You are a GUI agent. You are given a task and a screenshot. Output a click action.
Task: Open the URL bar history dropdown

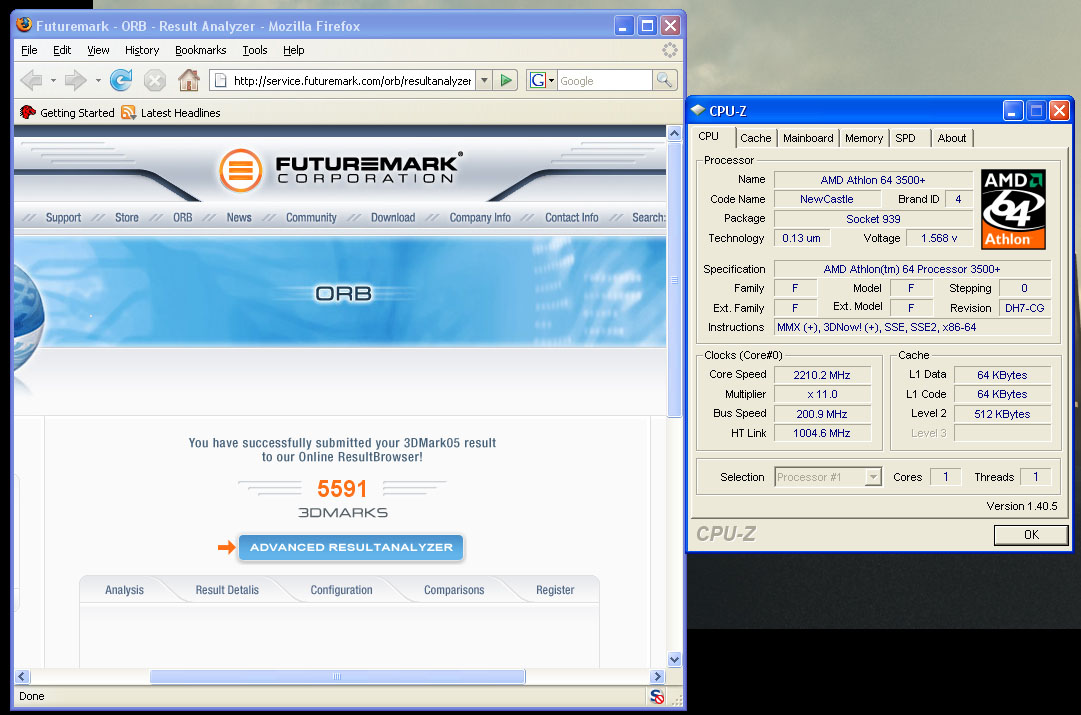[485, 81]
